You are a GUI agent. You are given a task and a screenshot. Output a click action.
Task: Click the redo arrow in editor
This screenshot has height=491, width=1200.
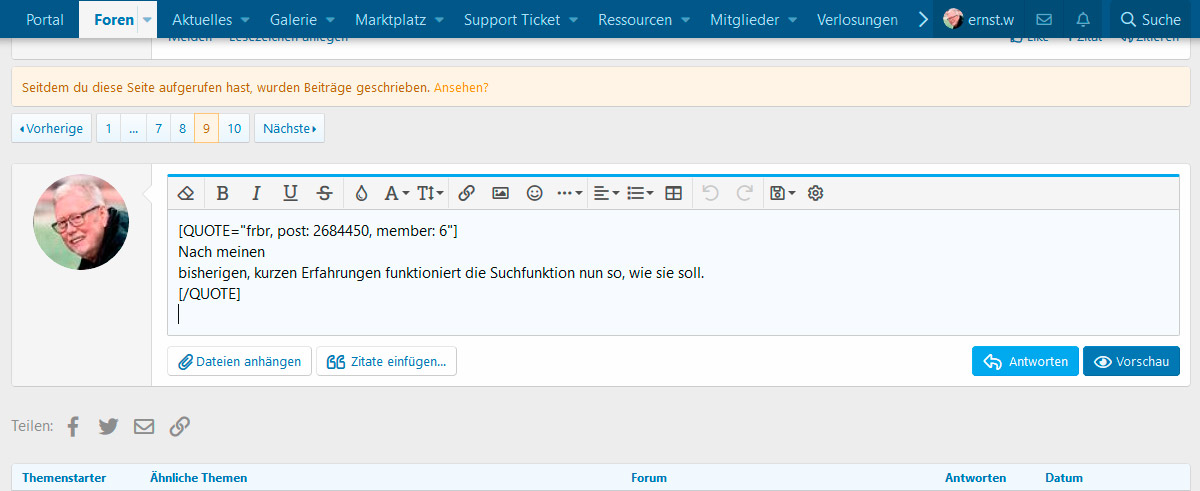745,193
